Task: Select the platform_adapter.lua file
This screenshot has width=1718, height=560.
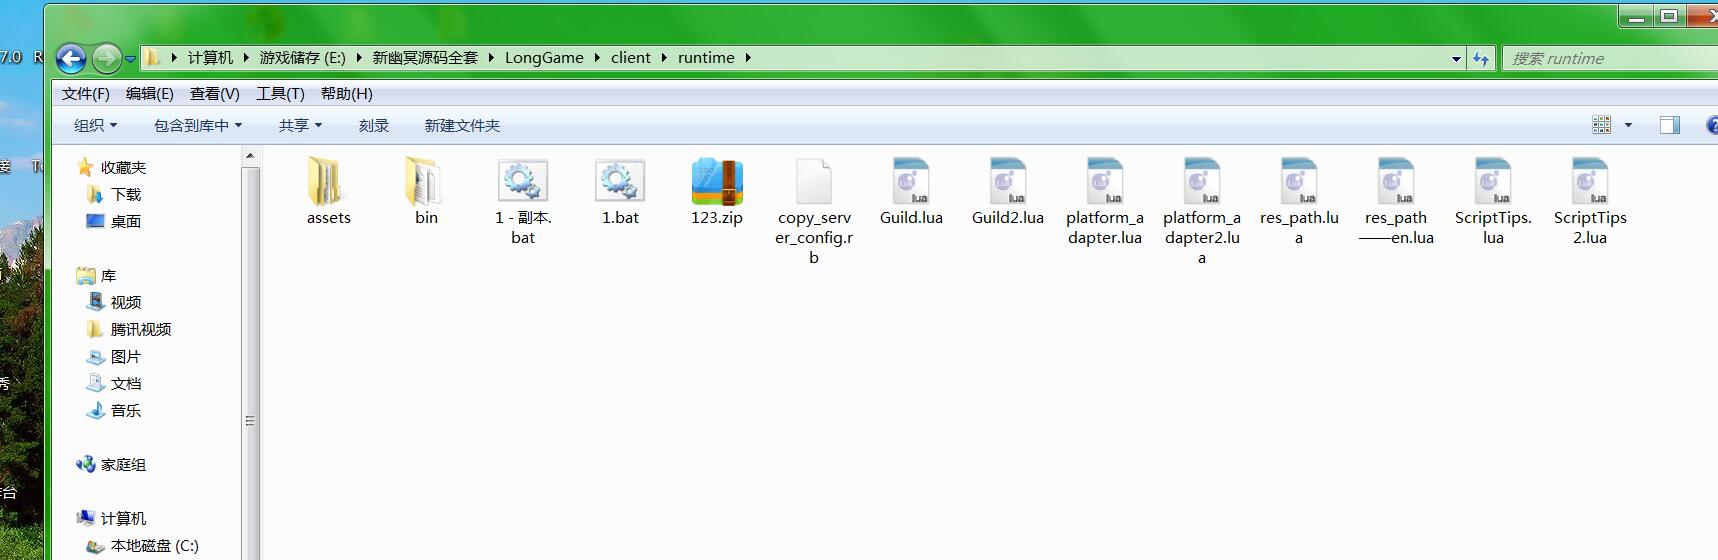Action: tap(1104, 183)
